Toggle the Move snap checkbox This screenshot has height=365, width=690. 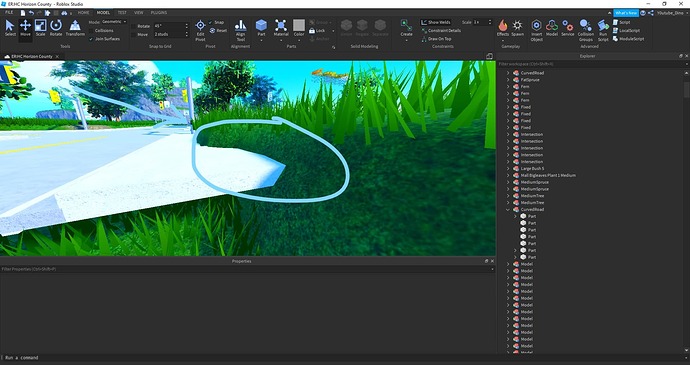pos(133,34)
